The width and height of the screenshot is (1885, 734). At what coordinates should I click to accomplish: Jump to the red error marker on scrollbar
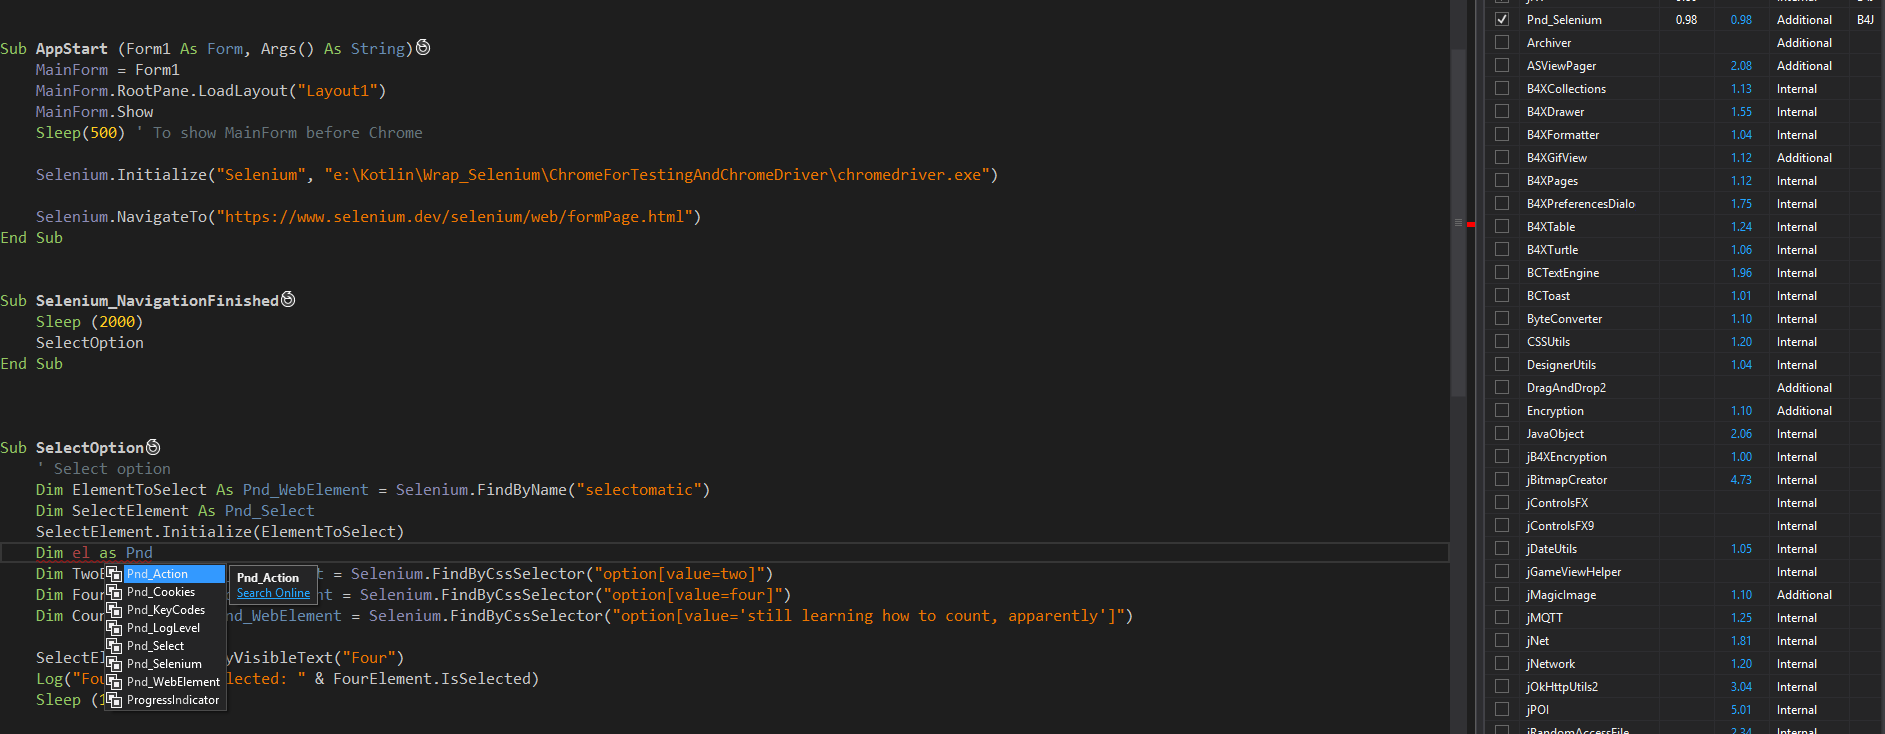[1471, 225]
